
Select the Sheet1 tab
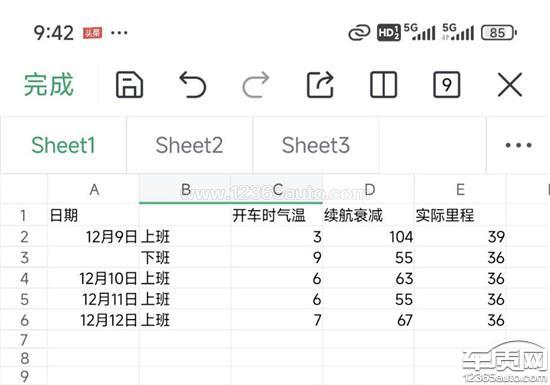point(63,145)
